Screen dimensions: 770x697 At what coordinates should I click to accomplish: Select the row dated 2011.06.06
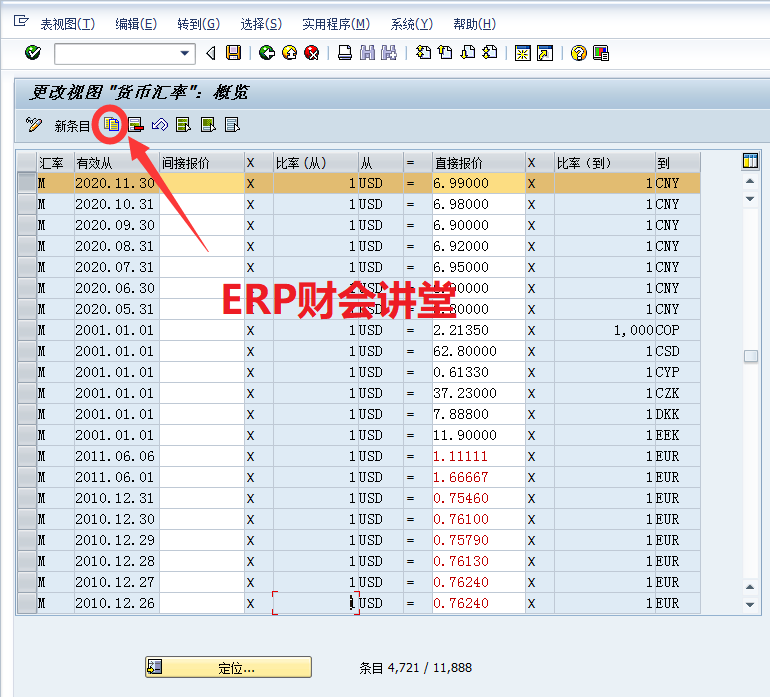click(x=26, y=456)
